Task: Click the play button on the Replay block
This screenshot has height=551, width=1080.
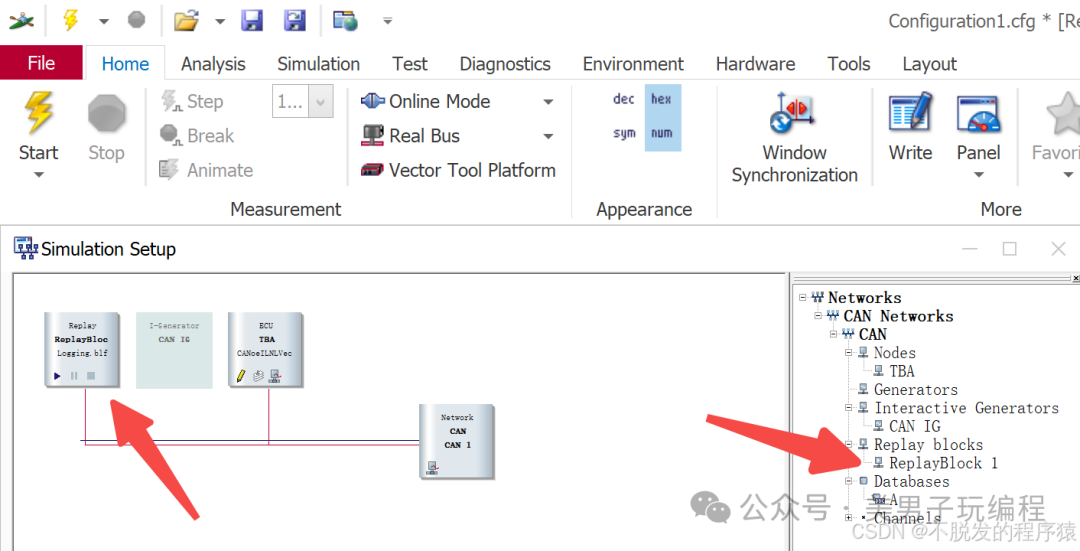Action: click(57, 376)
